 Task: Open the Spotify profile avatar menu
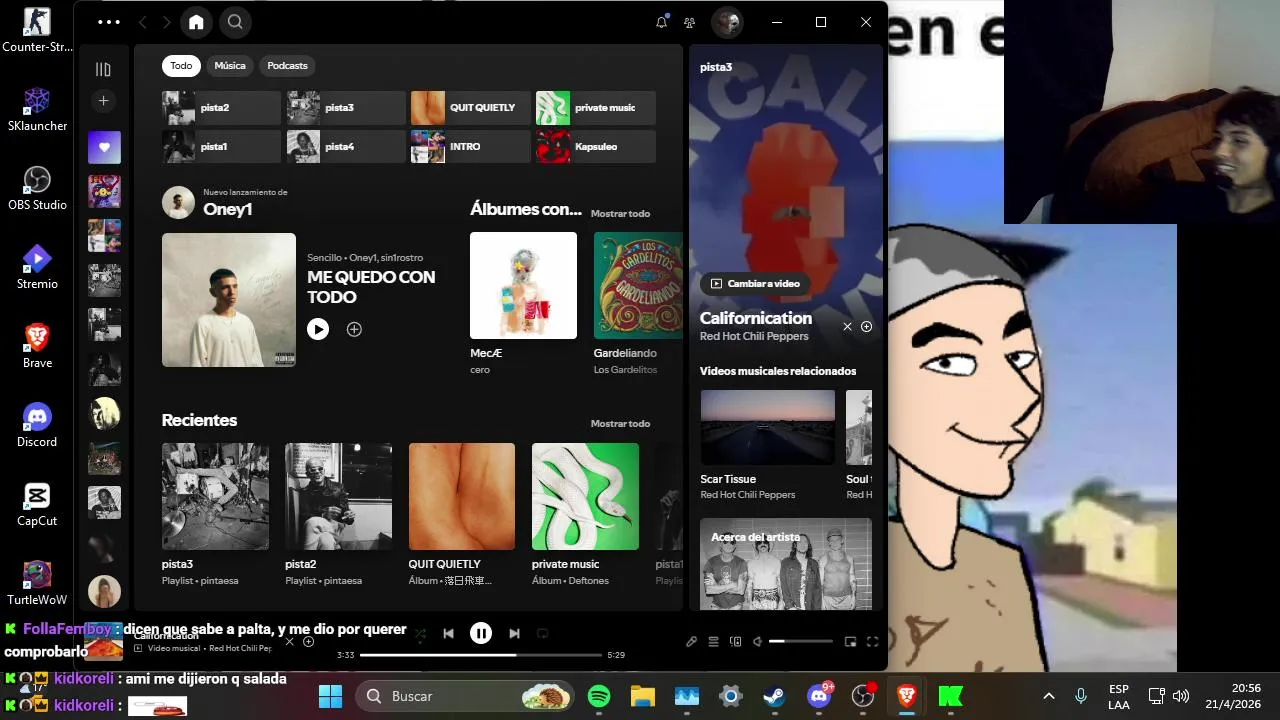(x=727, y=22)
